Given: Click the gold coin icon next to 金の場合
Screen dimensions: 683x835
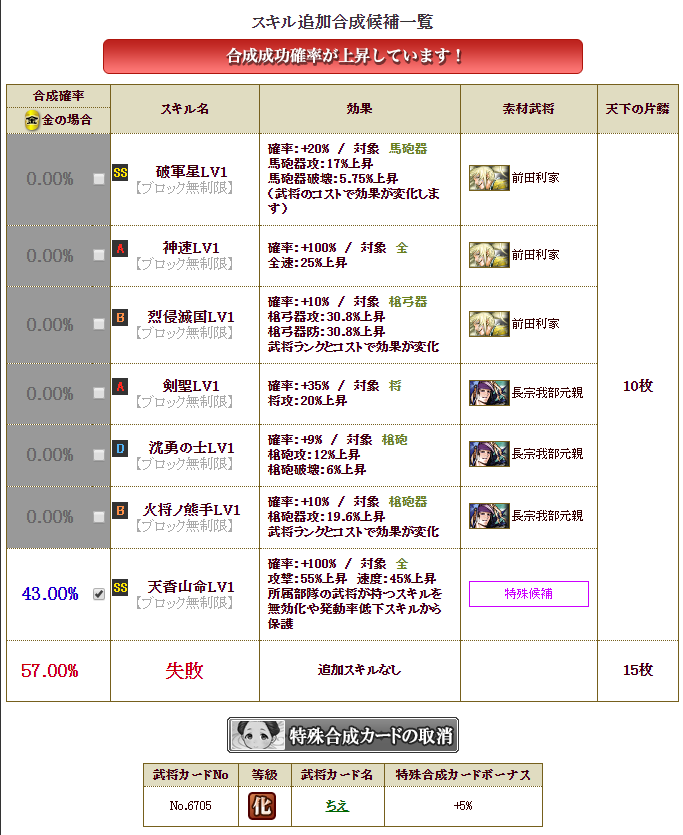Looking at the screenshot, I should (x=32, y=120).
